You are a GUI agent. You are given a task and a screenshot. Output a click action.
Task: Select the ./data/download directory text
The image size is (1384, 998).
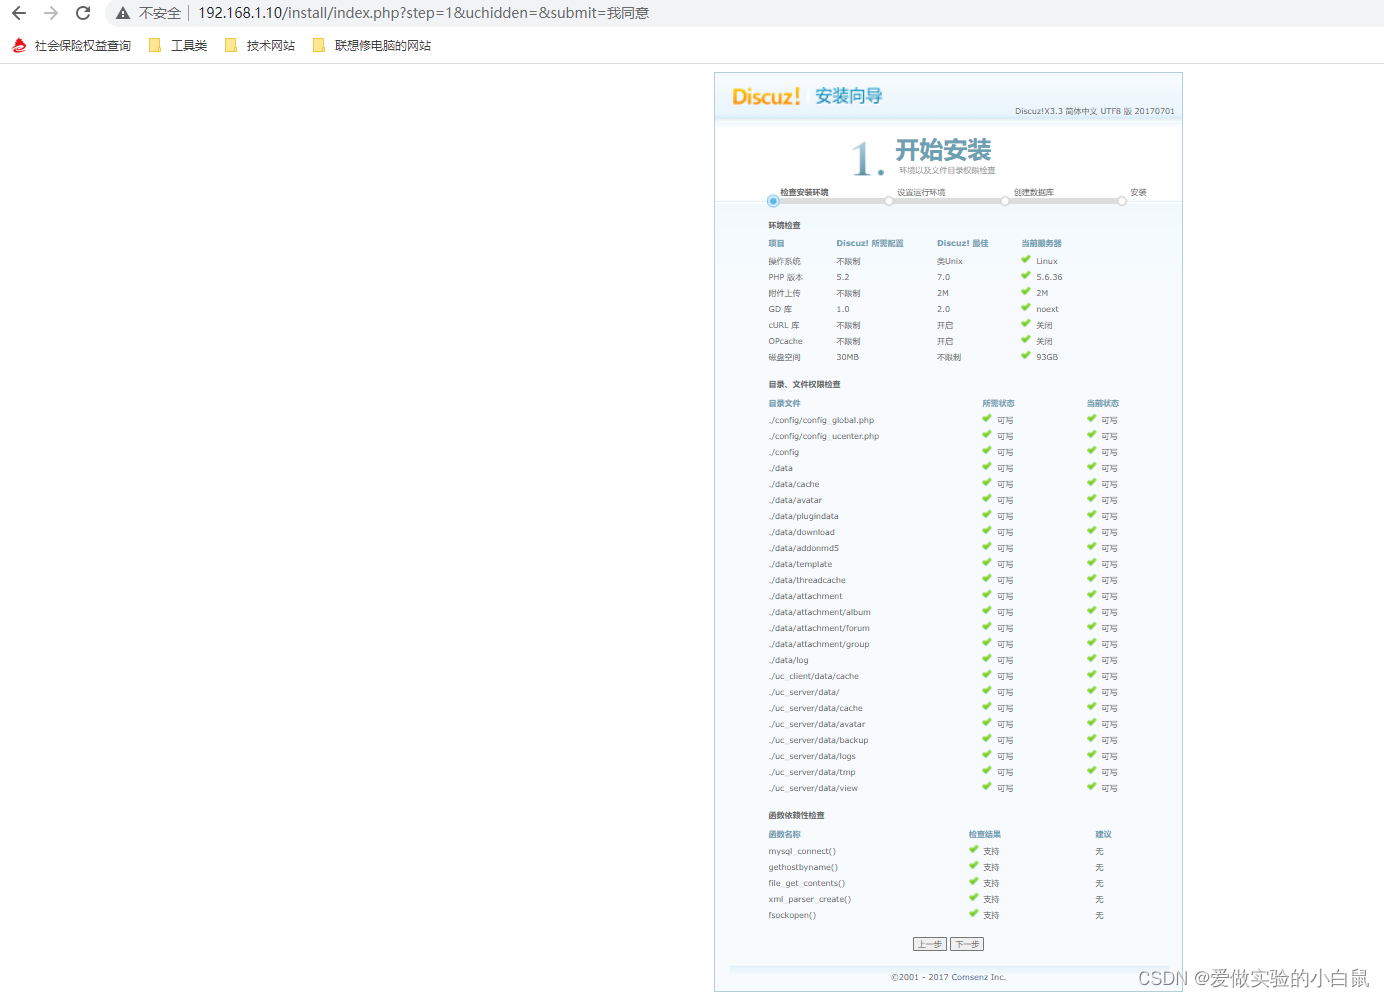pos(801,532)
